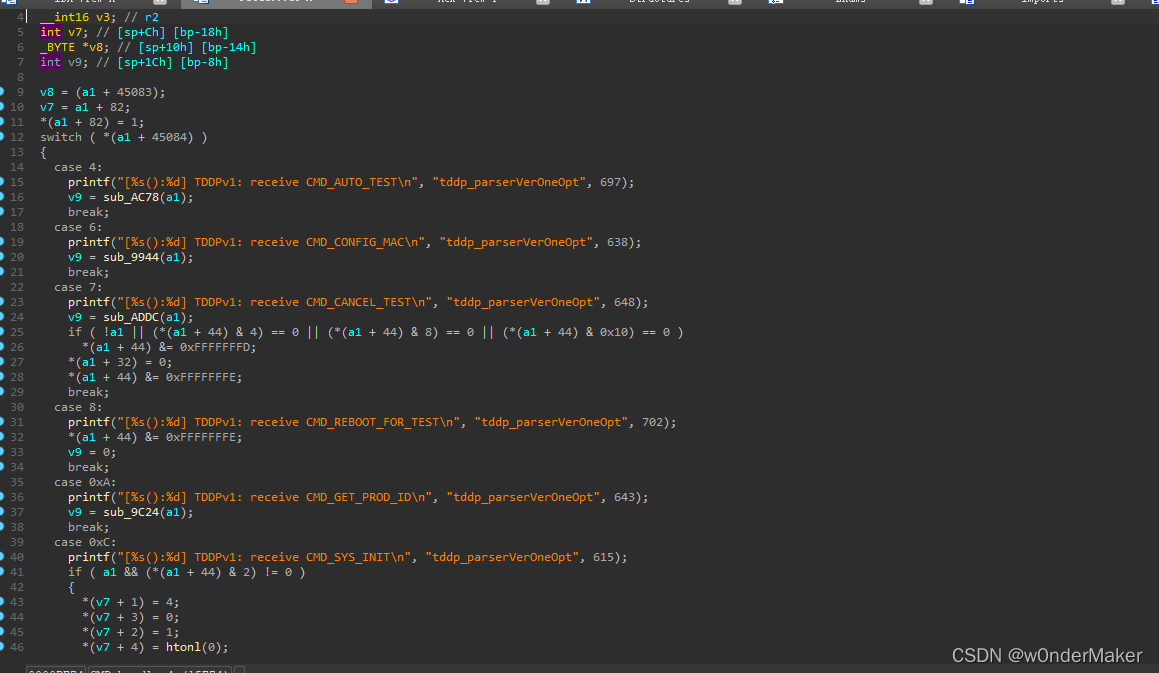The image size is (1159, 673).
Task: Click the 'case 4:' label
Action: pyautogui.click(x=78, y=167)
